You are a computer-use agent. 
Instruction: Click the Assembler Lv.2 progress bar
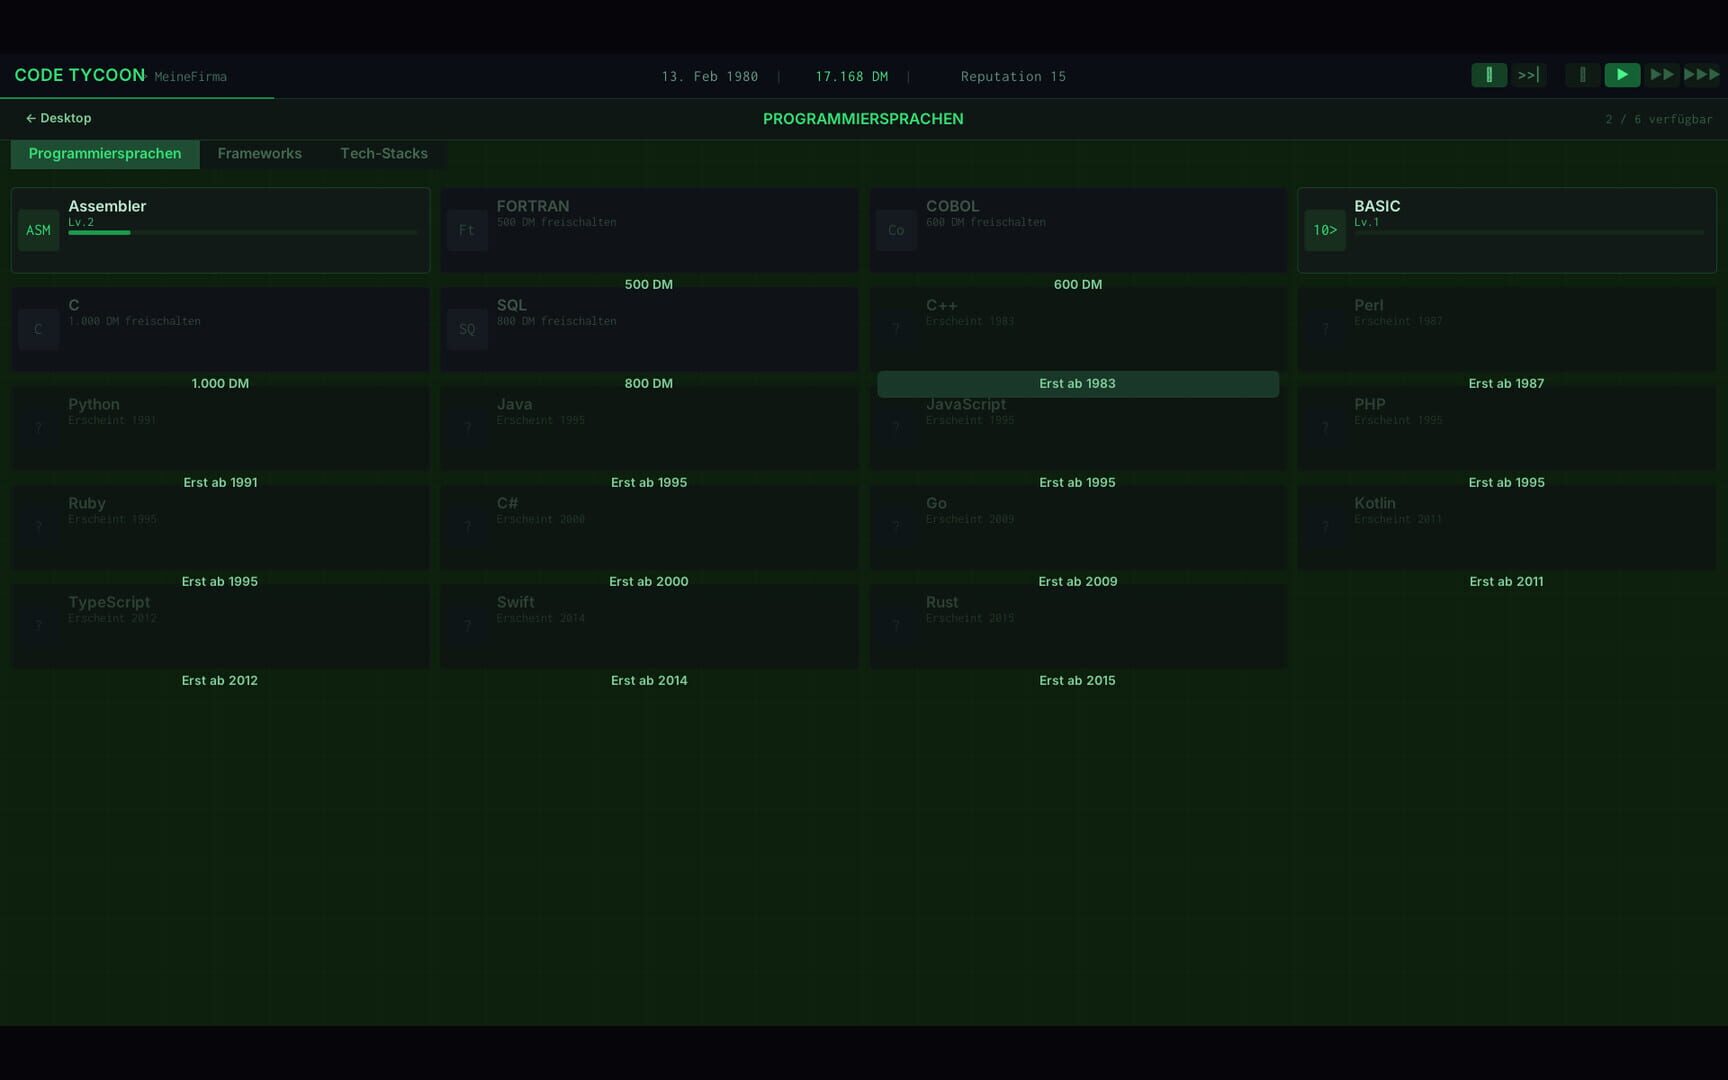[x=243, y=232]
